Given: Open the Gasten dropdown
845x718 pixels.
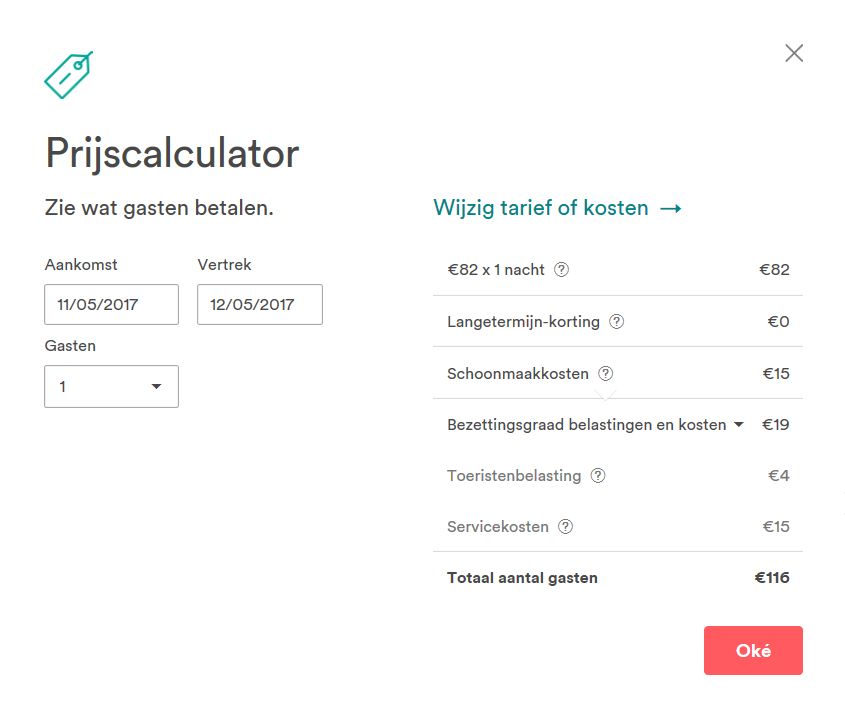Looking at the screenshot, I should [111, 386].
